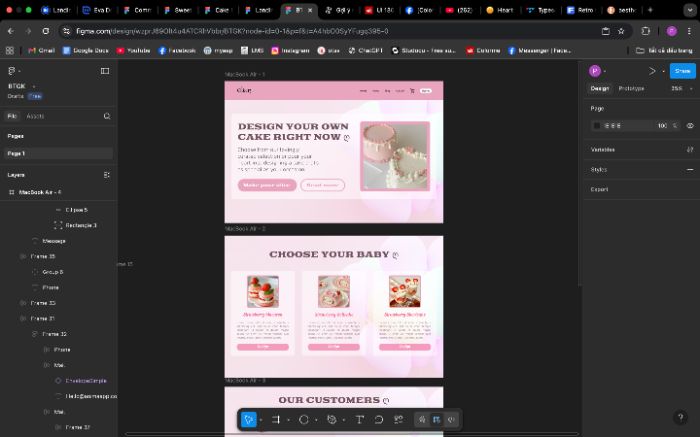Open the Chrome three-dot menu
The image size is (700, 437).
(690, 31)
